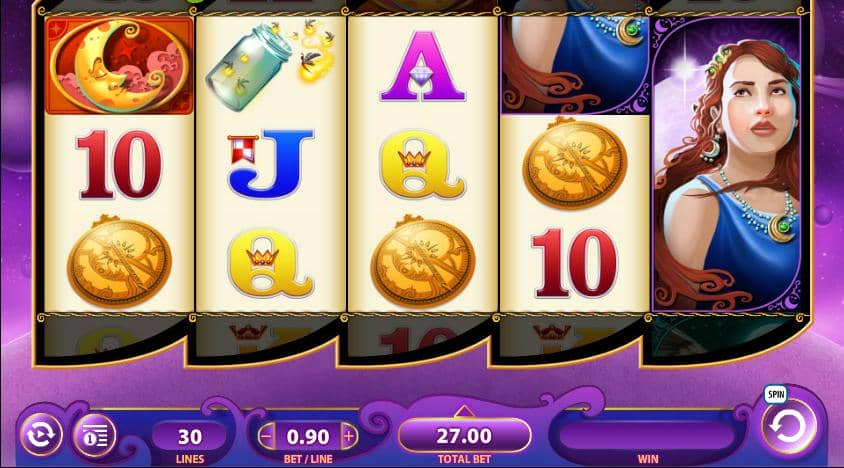This screenshot has width=844, height=468.
Task: Click the crescent moon symbol
Action: [119, 65]
